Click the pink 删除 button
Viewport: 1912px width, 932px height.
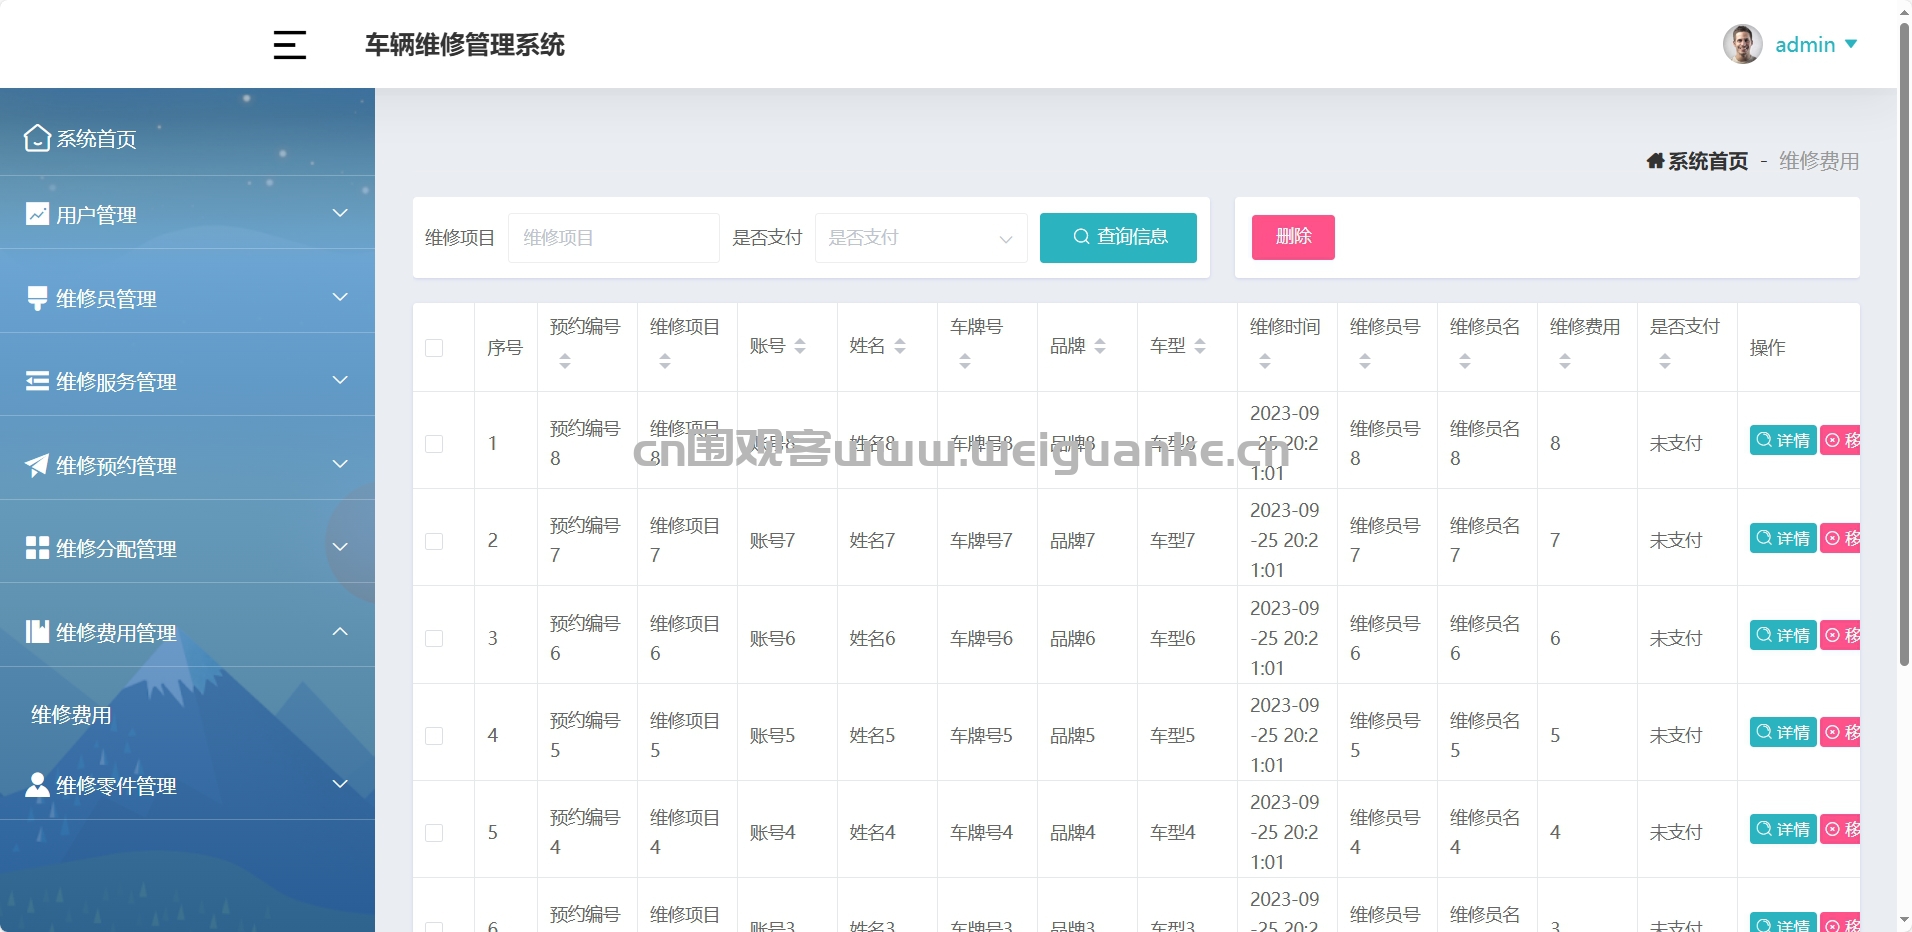1293,237
